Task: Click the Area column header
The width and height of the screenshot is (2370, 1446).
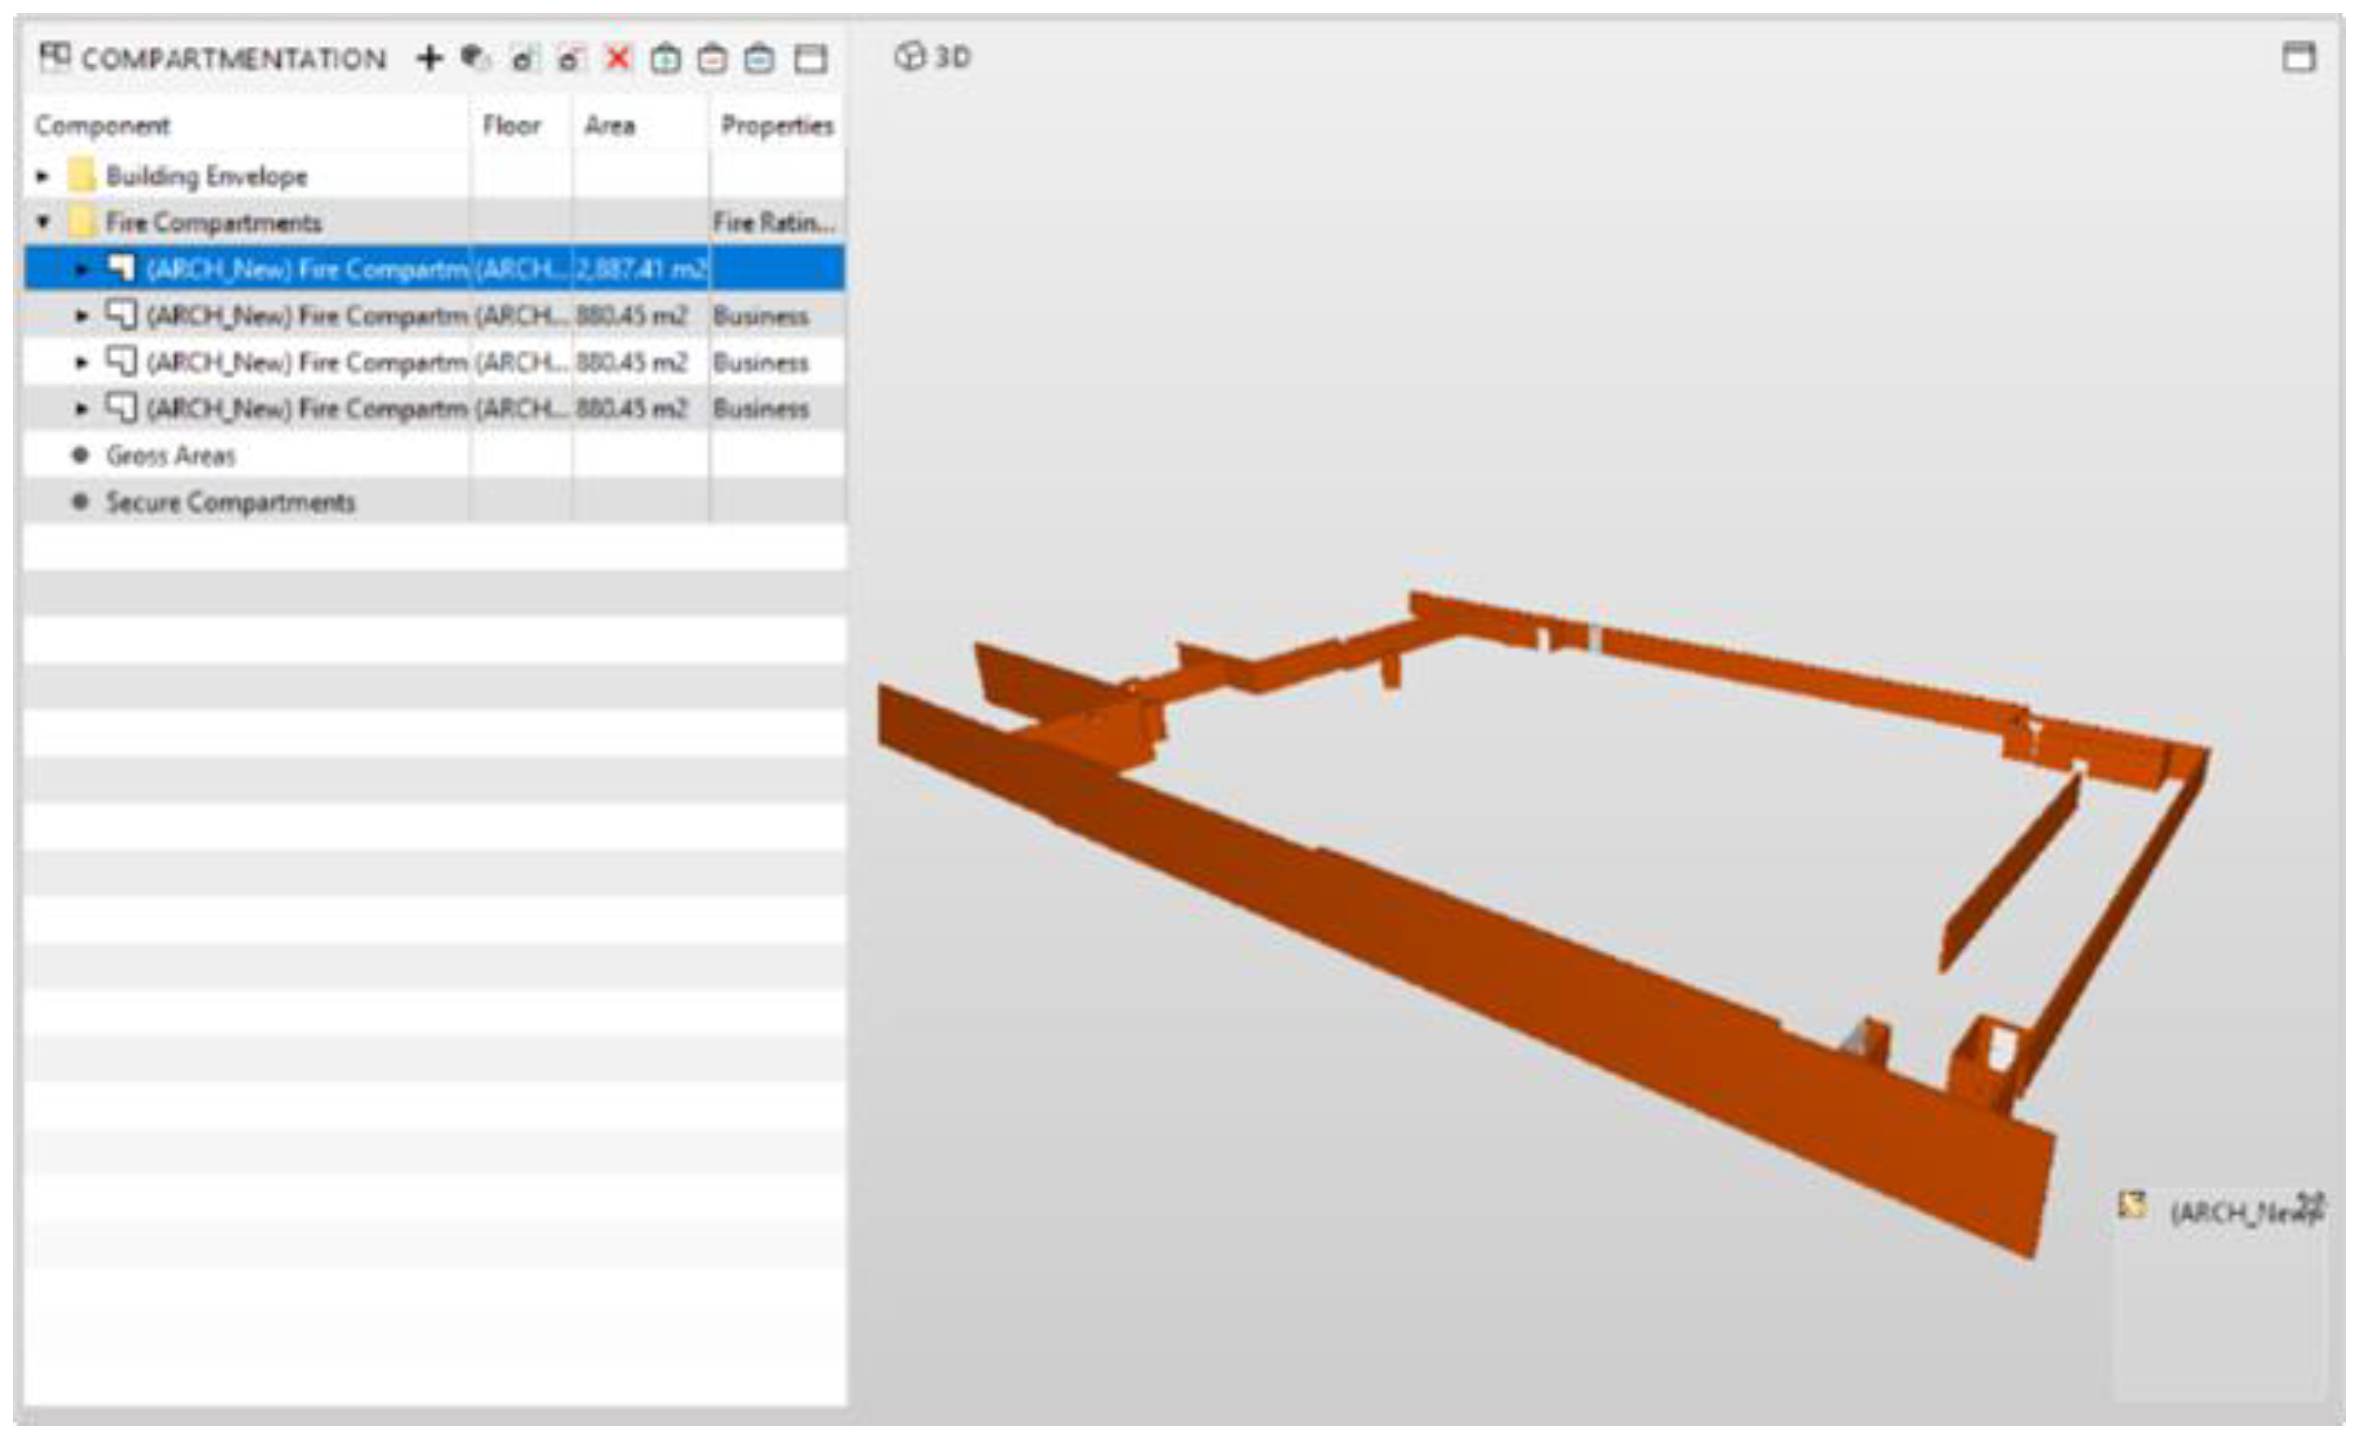Action: 609,126
